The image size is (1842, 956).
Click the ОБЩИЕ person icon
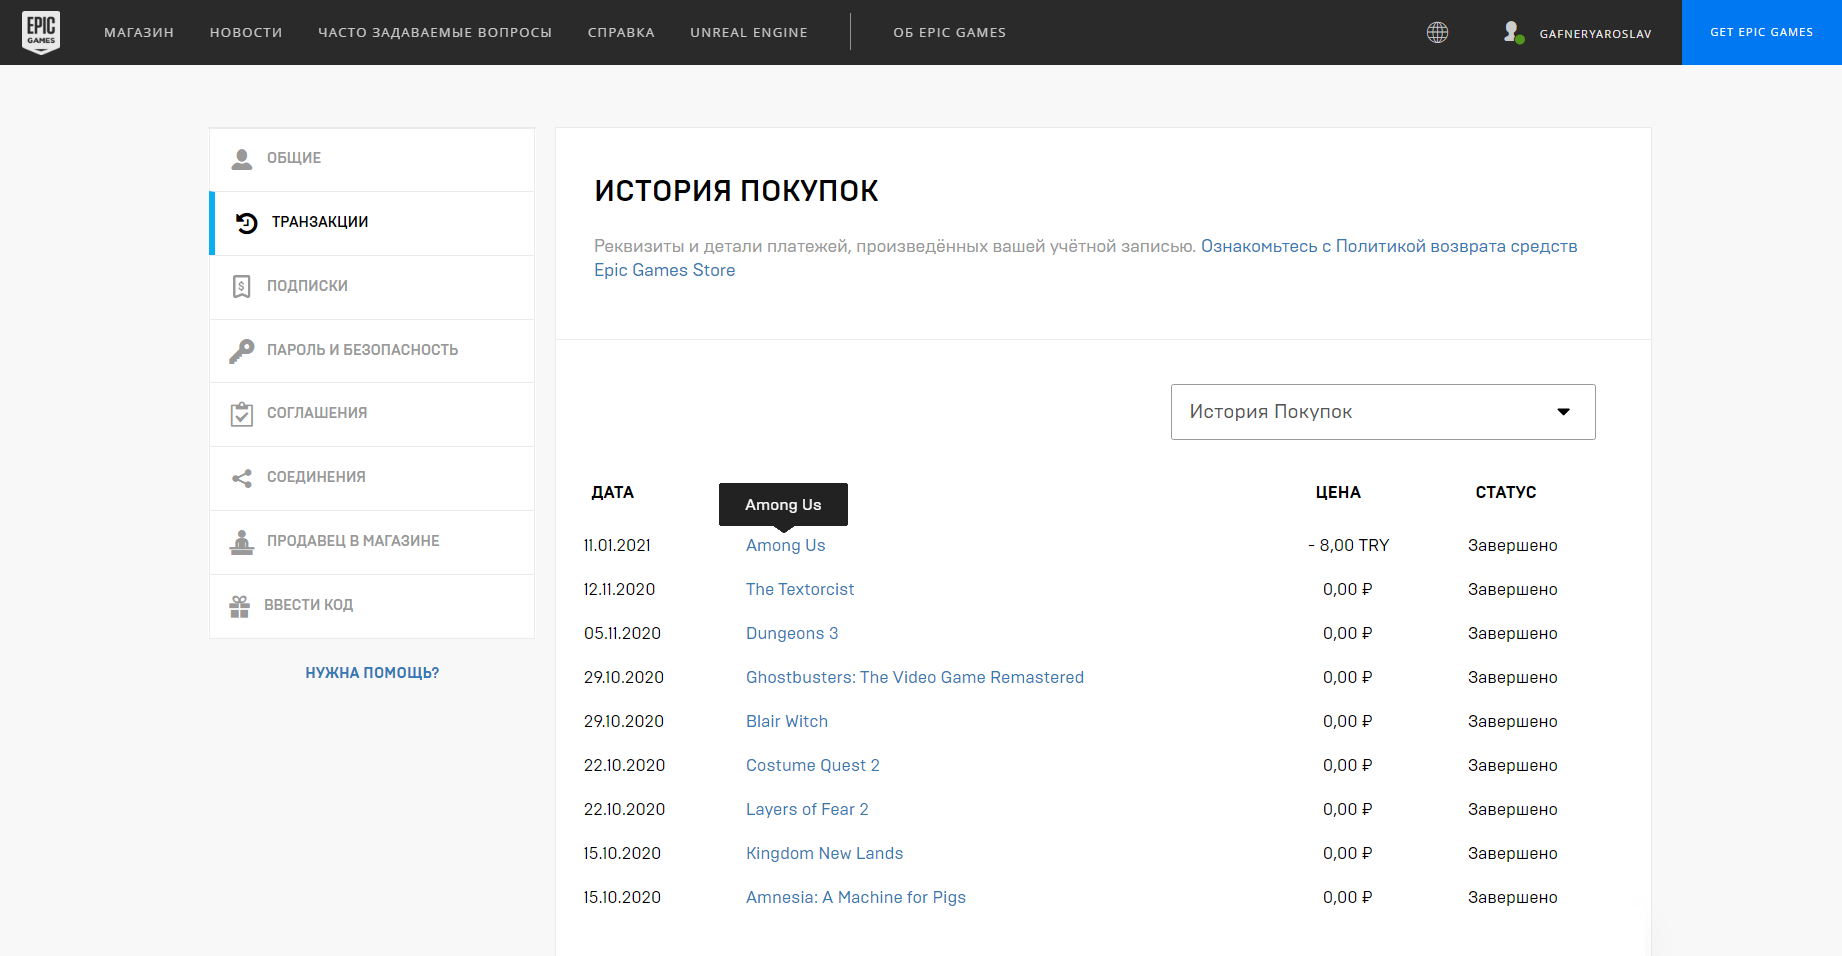[242, 159]
